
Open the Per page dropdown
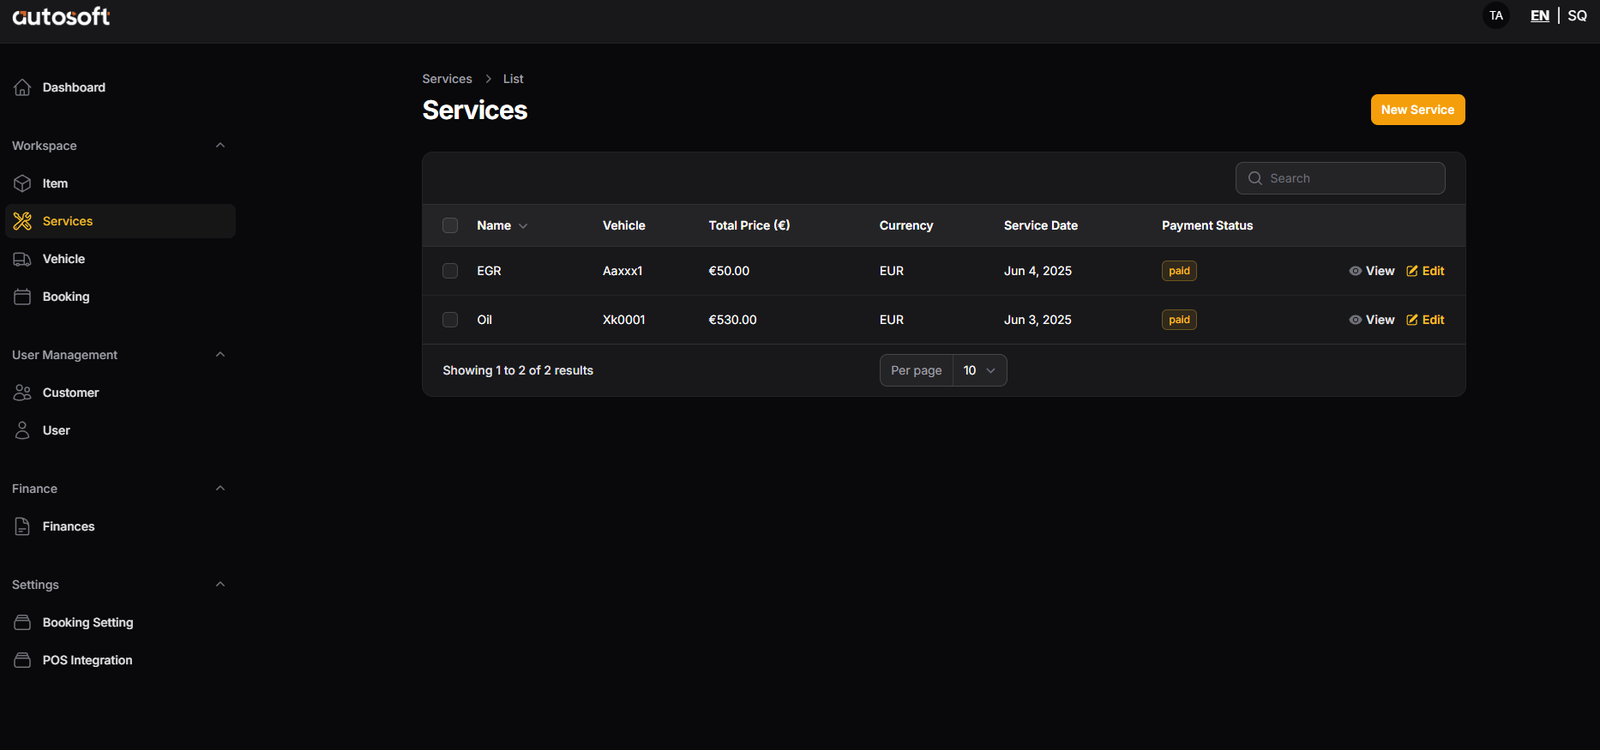[979, 371]
